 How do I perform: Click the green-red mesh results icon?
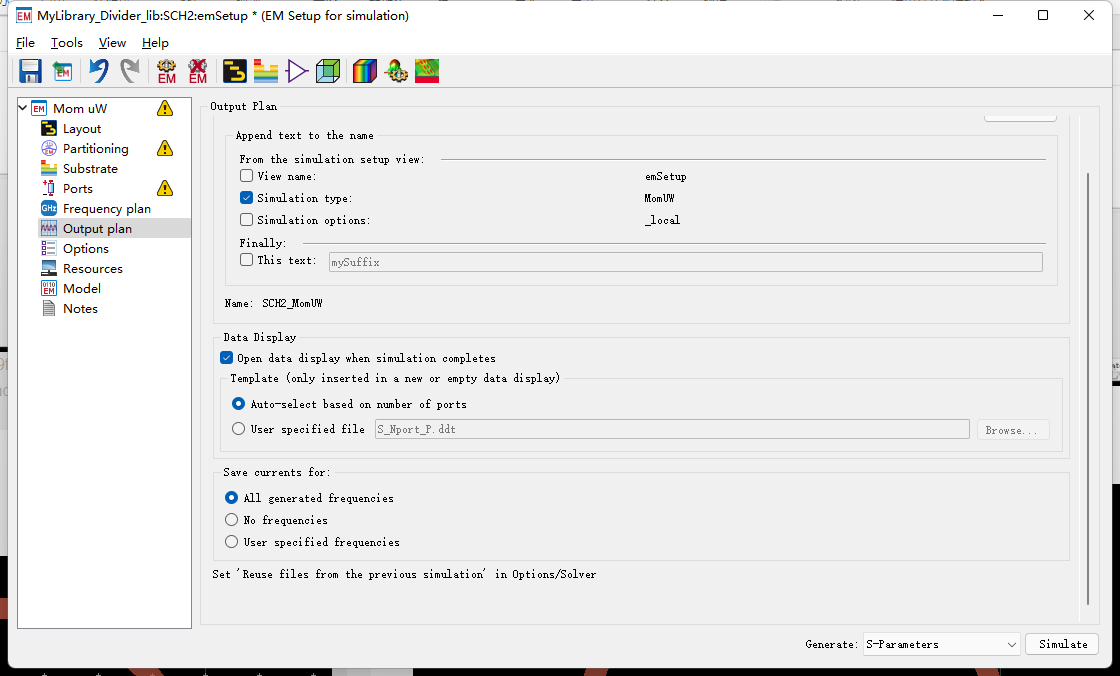pos(427,71)
